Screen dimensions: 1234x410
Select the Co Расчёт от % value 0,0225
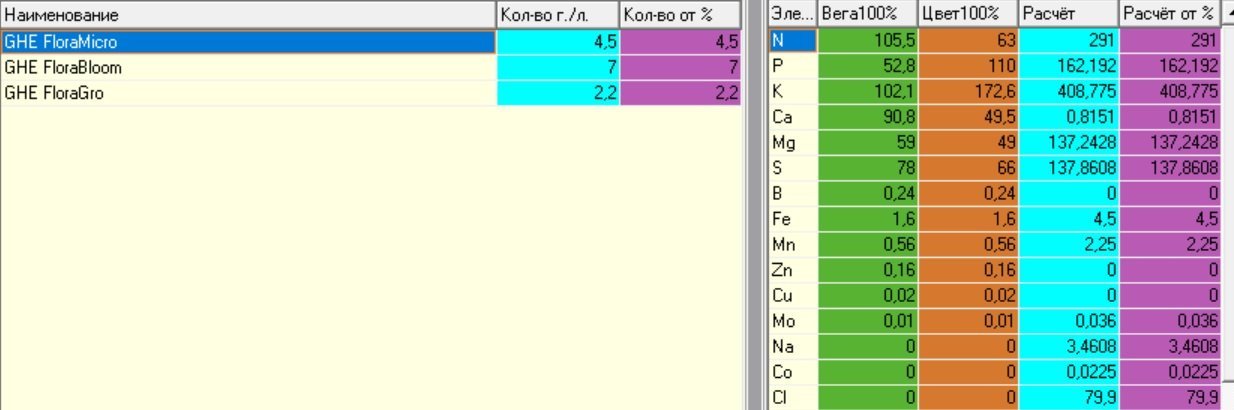[x=1171, y=372]
